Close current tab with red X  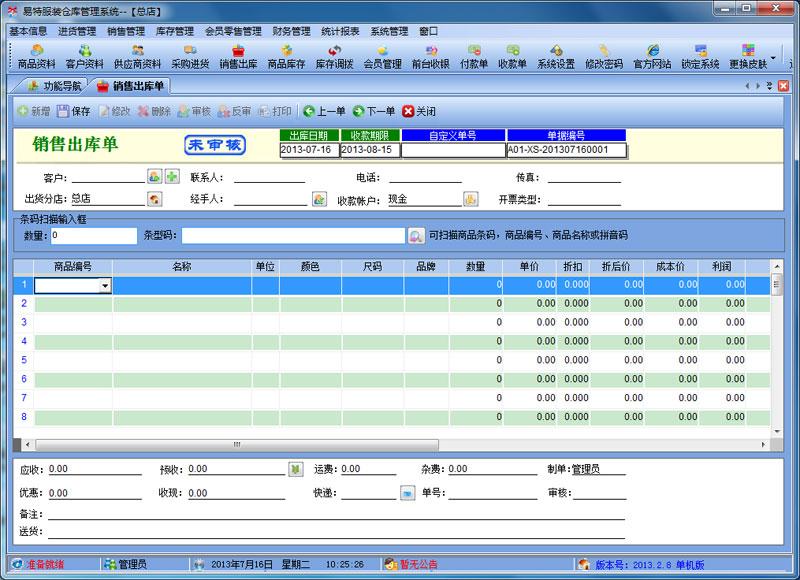[x=784, y=86]
